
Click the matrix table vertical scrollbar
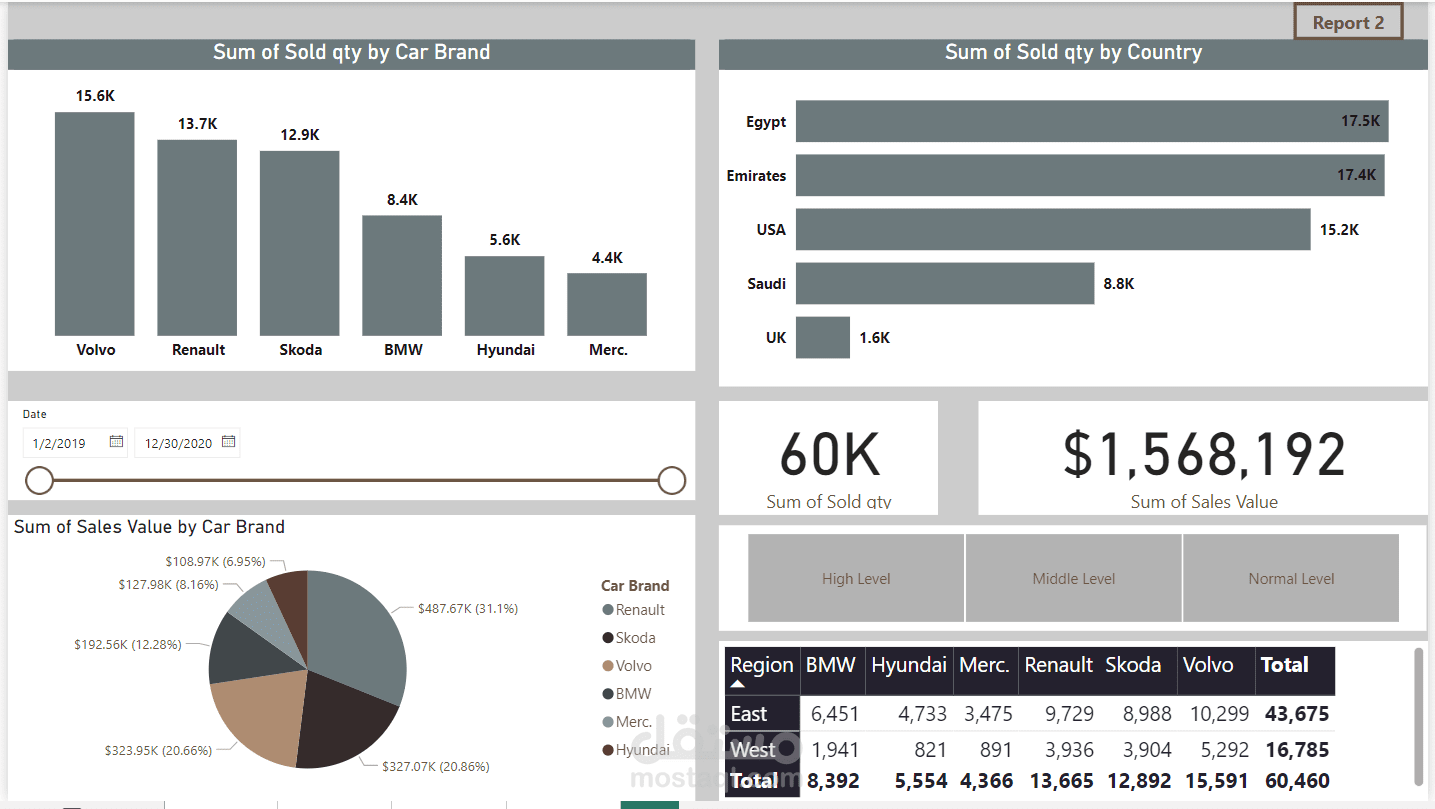pyautogui.click(x=1418, y=716)
